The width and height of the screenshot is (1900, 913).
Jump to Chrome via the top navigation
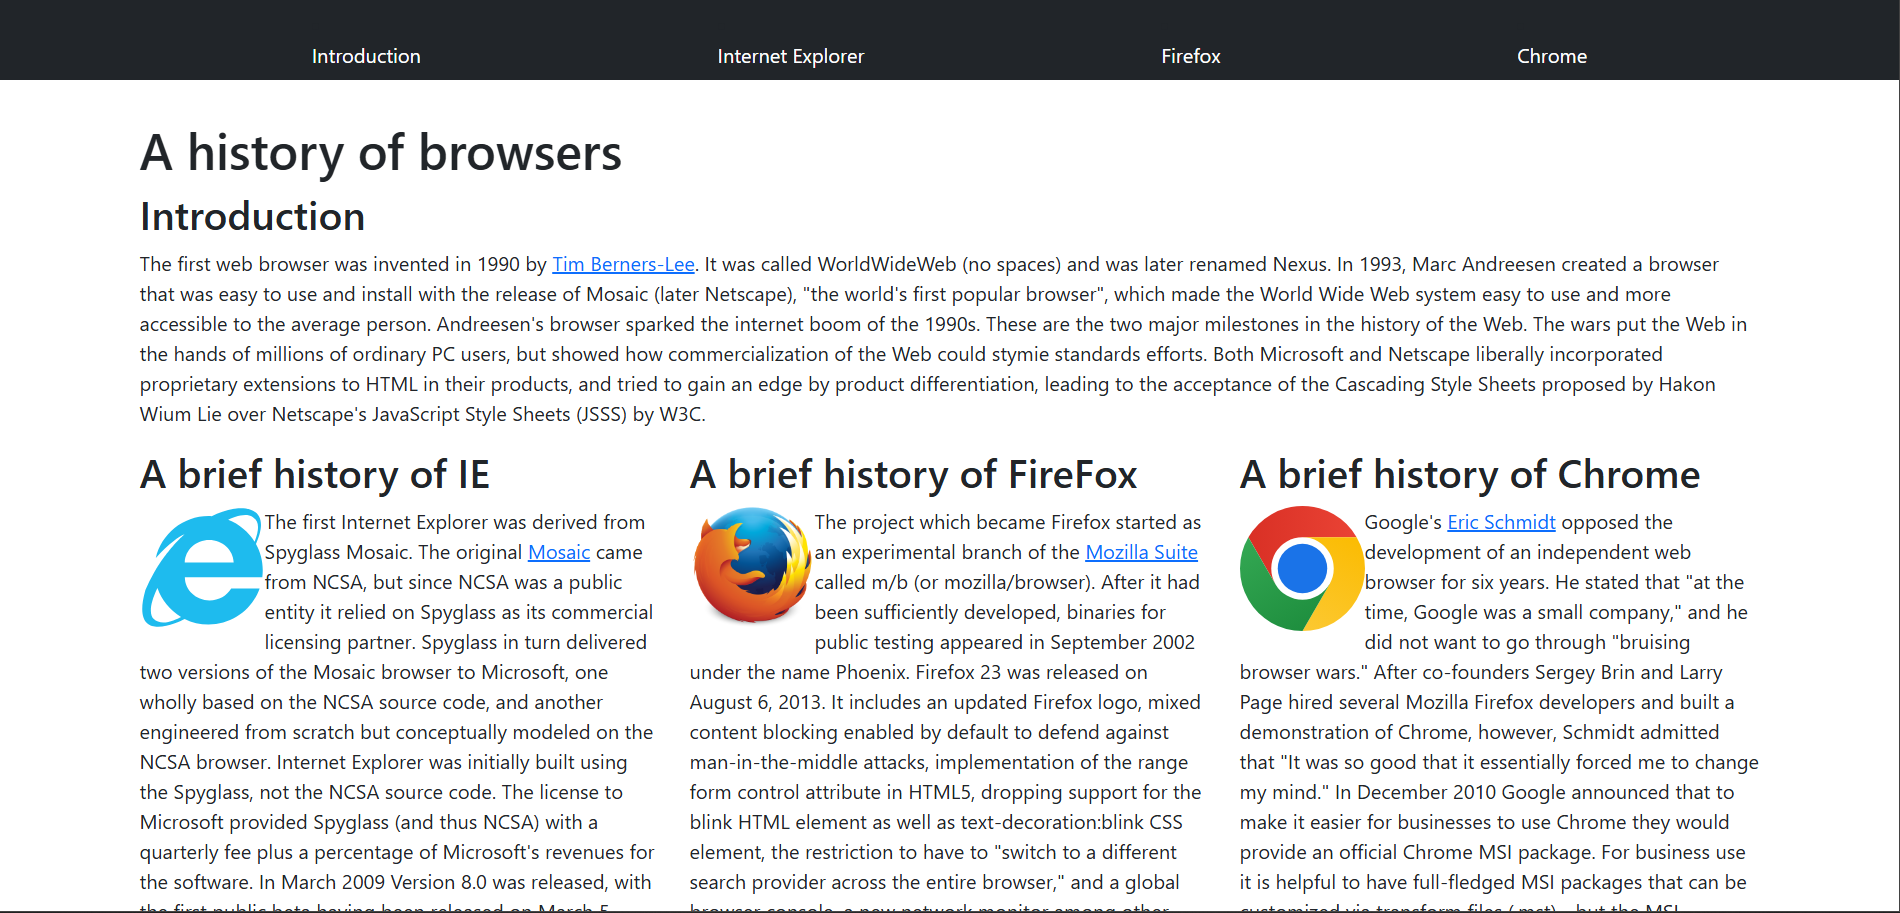pos(1551,56)
